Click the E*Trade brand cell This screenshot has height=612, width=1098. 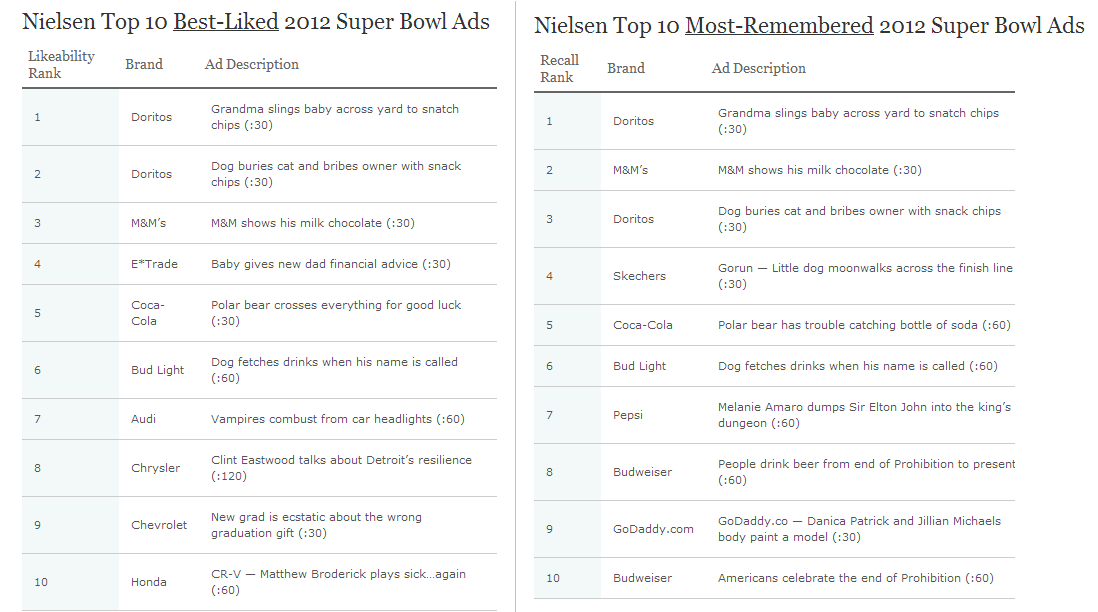tap(154, 264)
